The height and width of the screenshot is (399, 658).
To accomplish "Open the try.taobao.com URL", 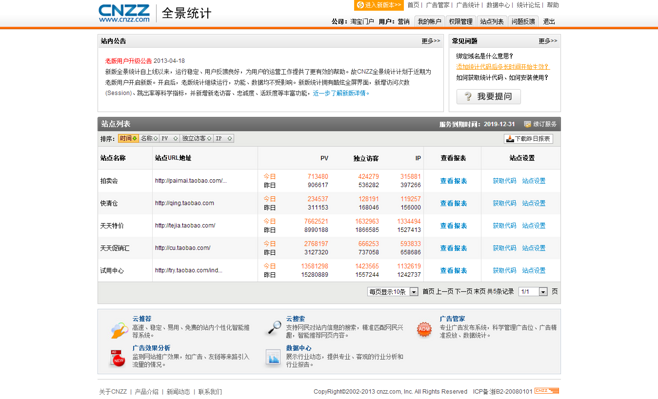I will click(x=188, y=270).
